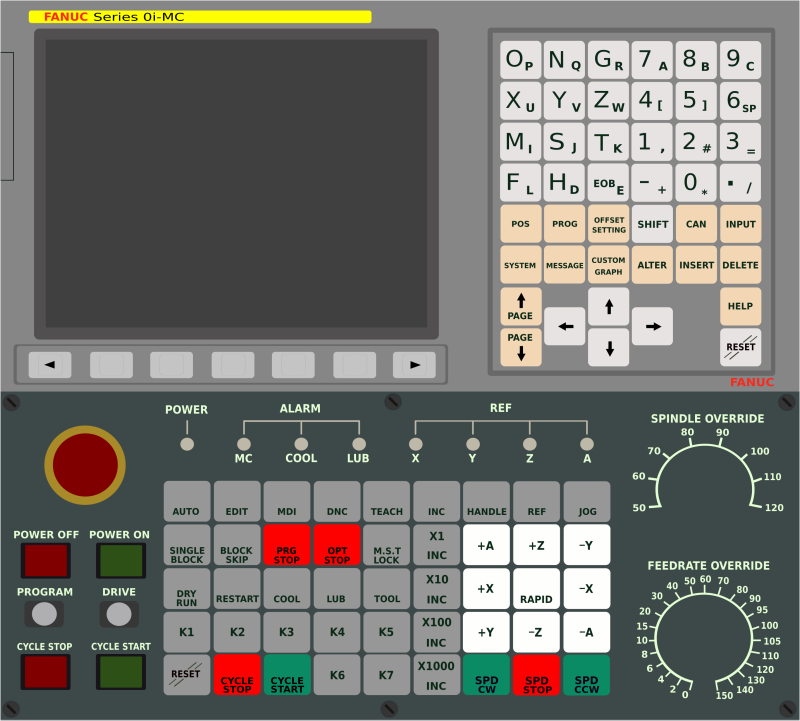
Task: Open the MESSAGE screen
Action: [564, 265]
